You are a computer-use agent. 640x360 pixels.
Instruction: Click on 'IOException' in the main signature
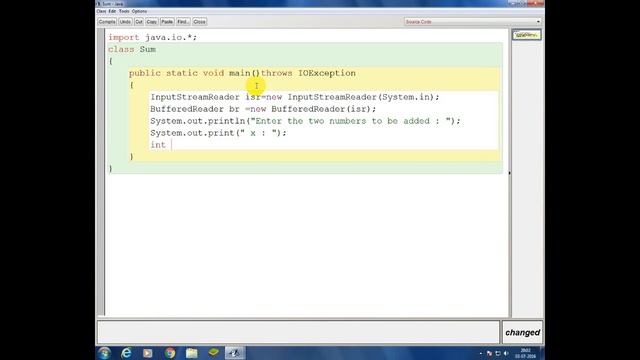(x=327, y=73)
